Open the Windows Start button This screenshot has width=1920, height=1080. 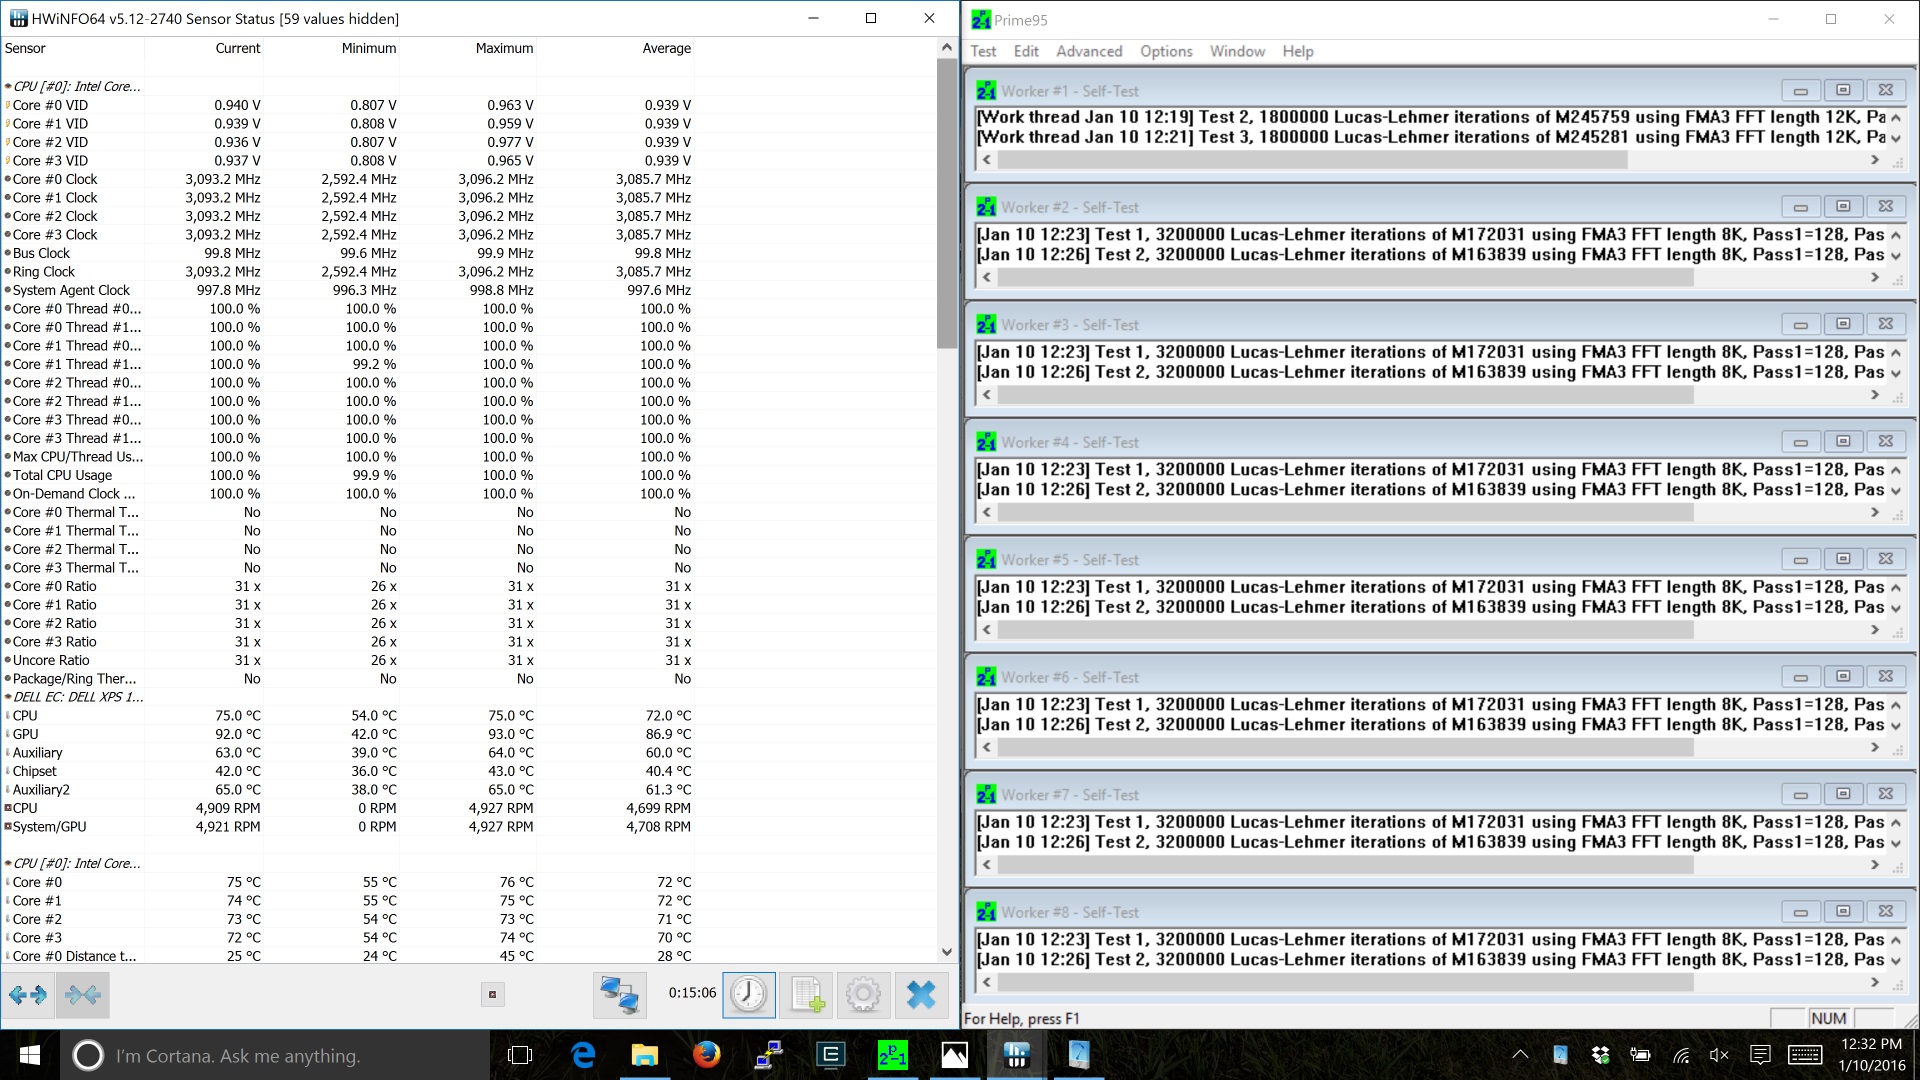(x=29, y=1055)
